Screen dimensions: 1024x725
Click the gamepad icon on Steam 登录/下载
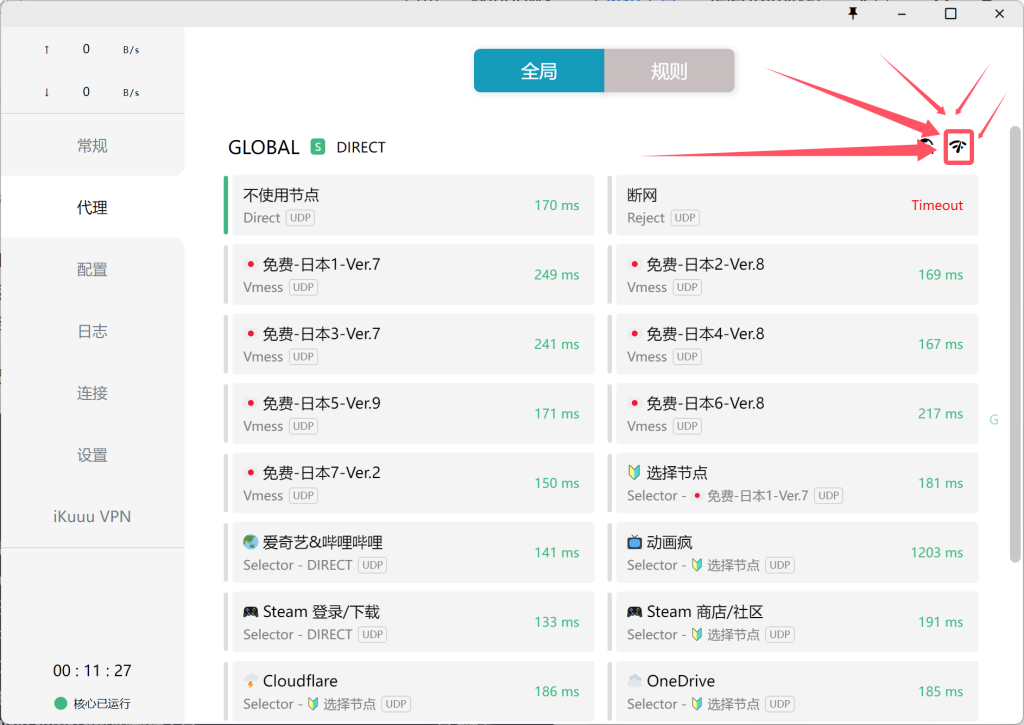pos(250,612)
